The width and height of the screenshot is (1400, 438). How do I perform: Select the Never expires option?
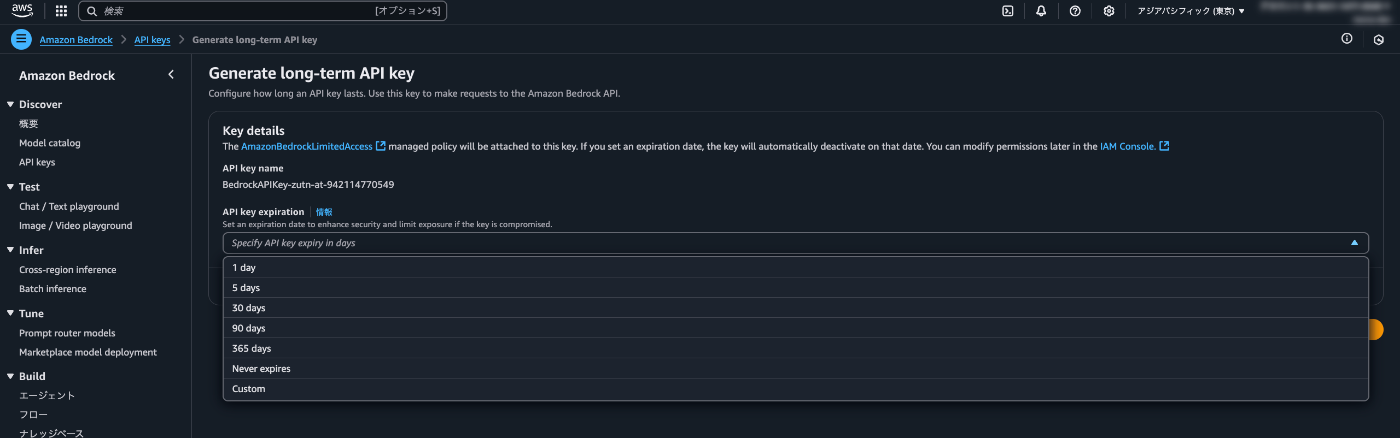click(x=796, y=369)
